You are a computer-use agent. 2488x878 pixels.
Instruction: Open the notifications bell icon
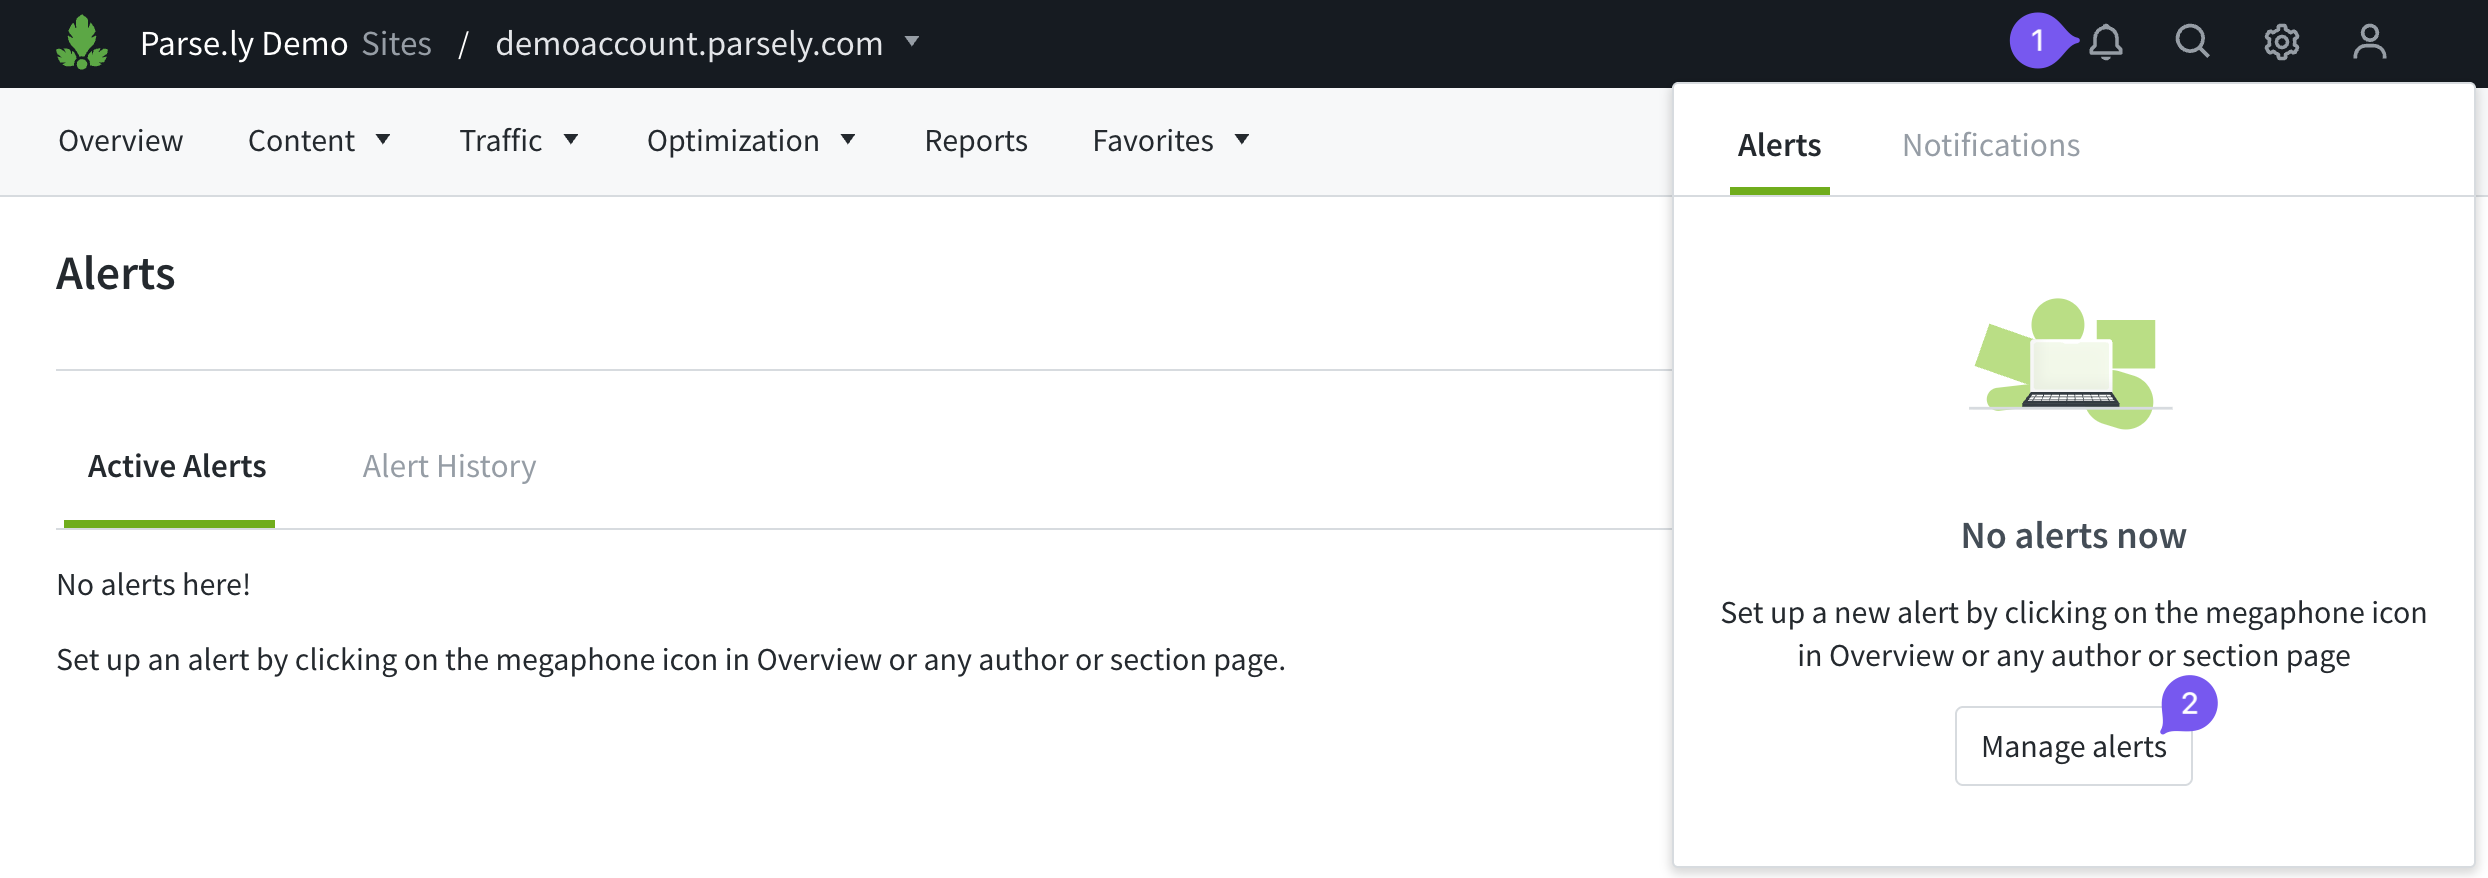point(2106,42)
